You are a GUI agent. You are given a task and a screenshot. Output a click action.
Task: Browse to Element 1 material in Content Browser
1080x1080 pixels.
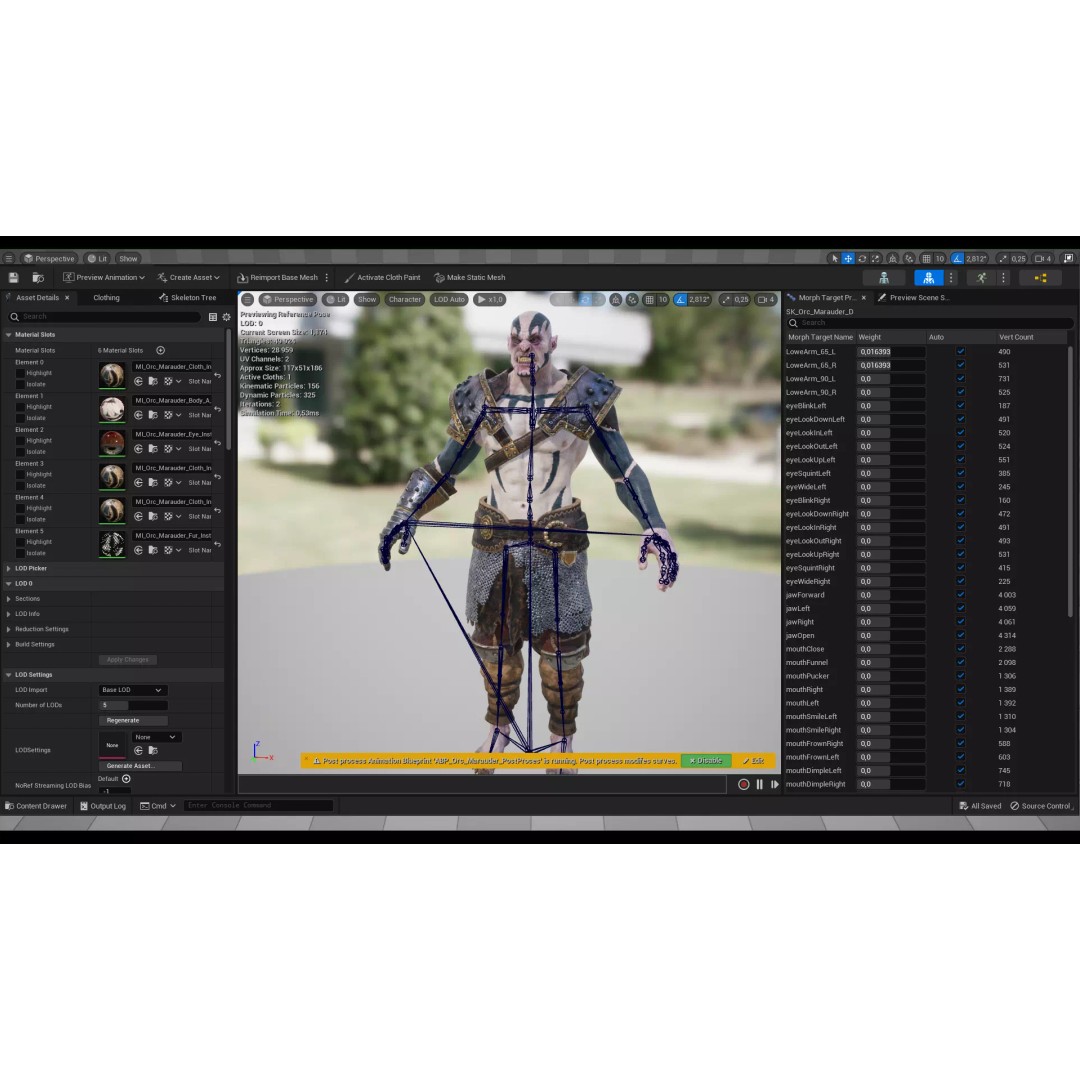[x=153, y=415]
